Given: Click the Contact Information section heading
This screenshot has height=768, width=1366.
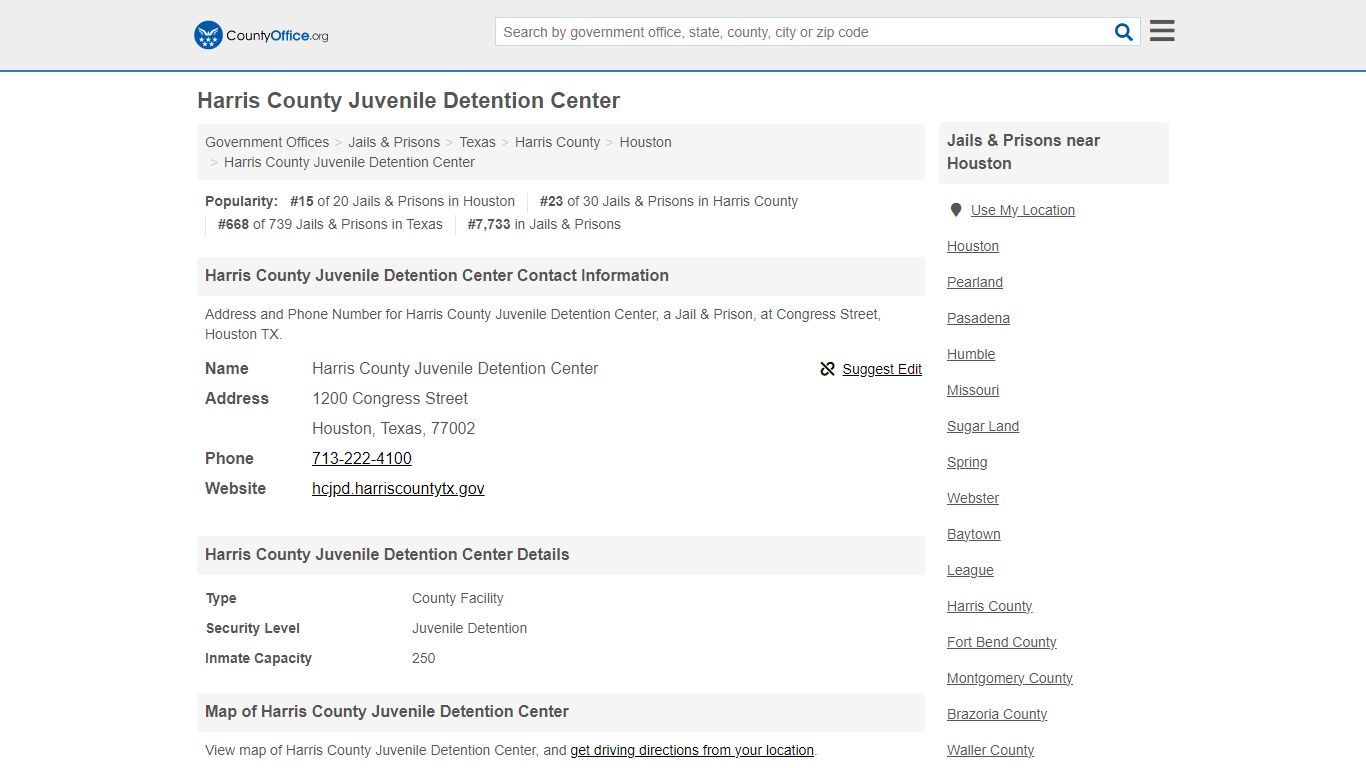Looking at the screenshot, I should (437, 275).
